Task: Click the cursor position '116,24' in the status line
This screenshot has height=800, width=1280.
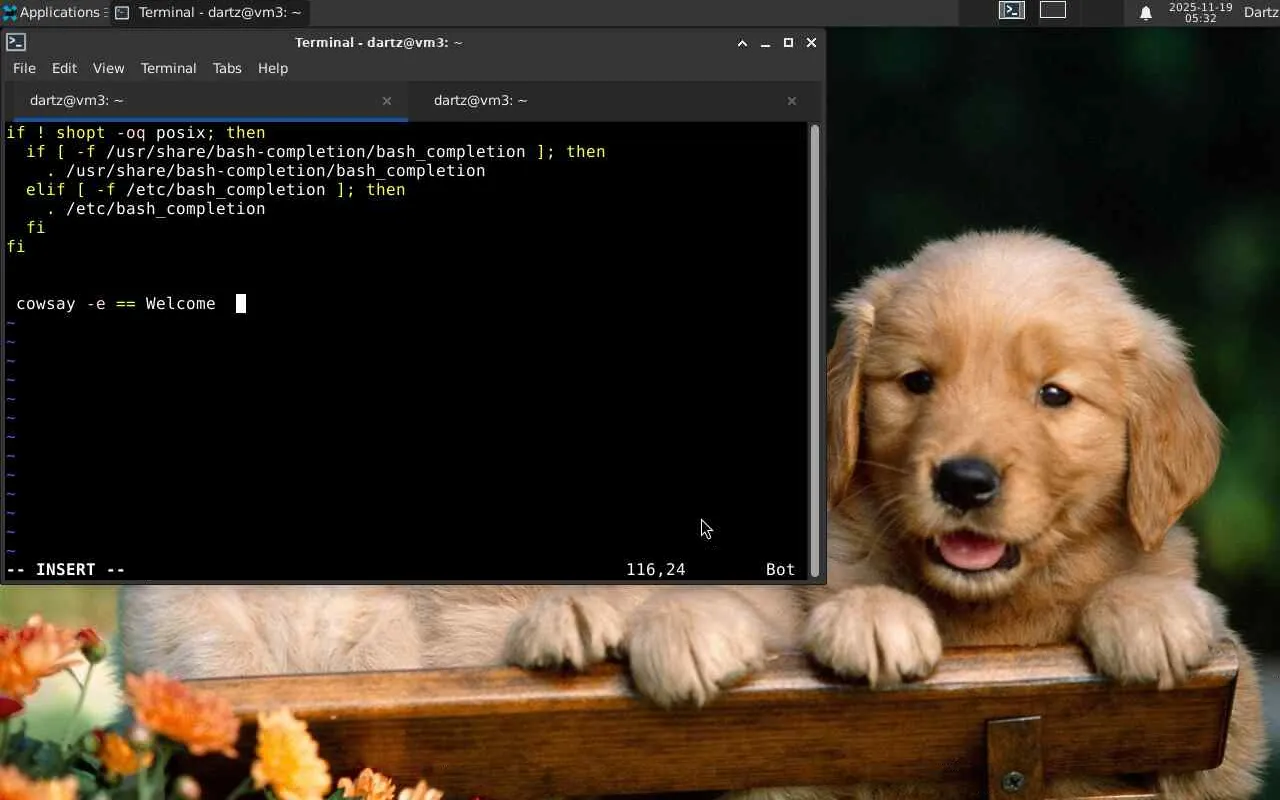Action: (x=656, y=570)
